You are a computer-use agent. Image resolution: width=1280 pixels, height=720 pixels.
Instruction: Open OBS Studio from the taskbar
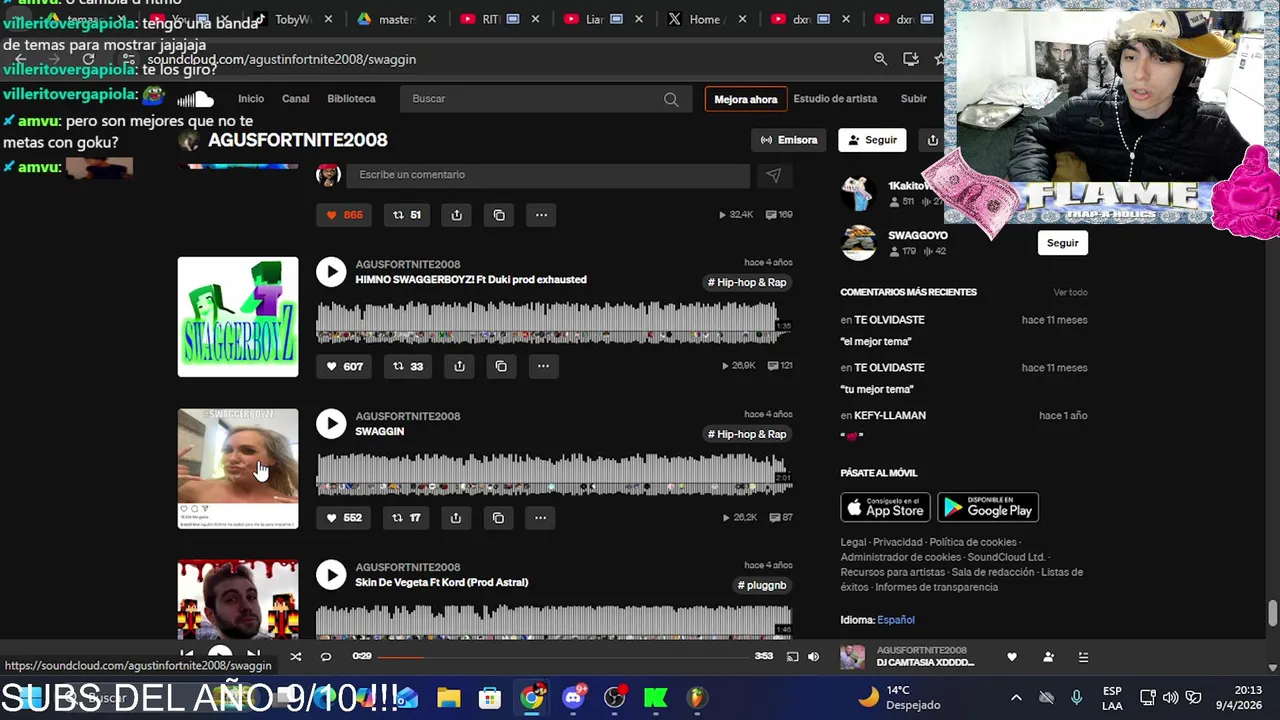pyautogui.click(x=614, y=697)
